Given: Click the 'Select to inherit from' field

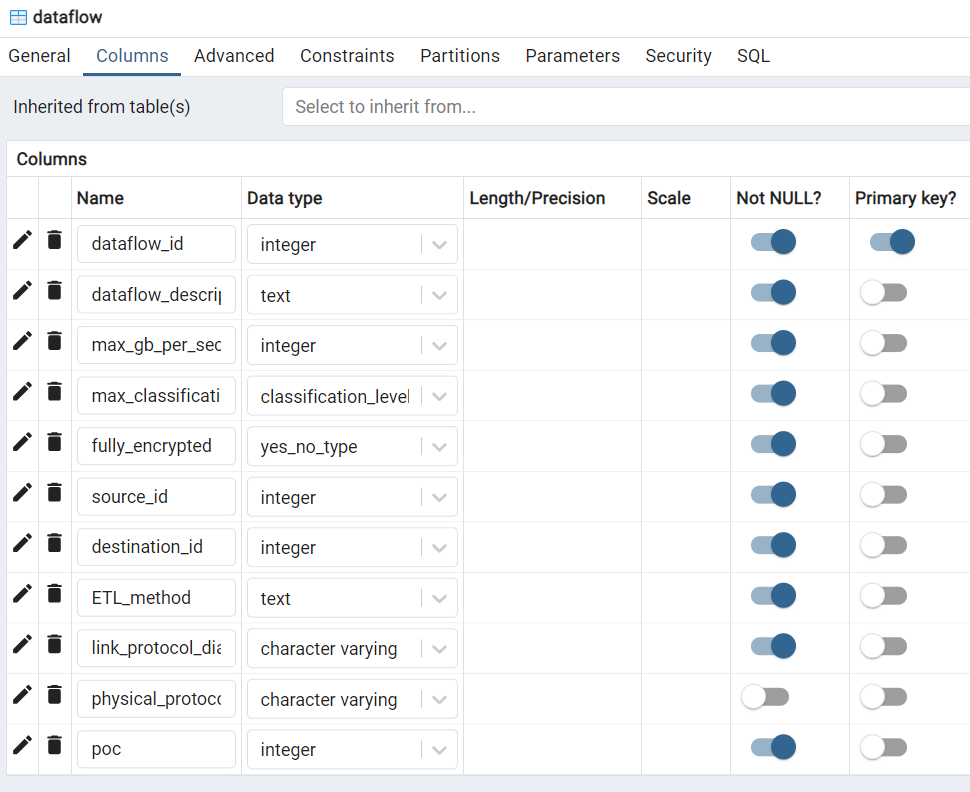Looking at the screenshot, I should coord(620,107).
